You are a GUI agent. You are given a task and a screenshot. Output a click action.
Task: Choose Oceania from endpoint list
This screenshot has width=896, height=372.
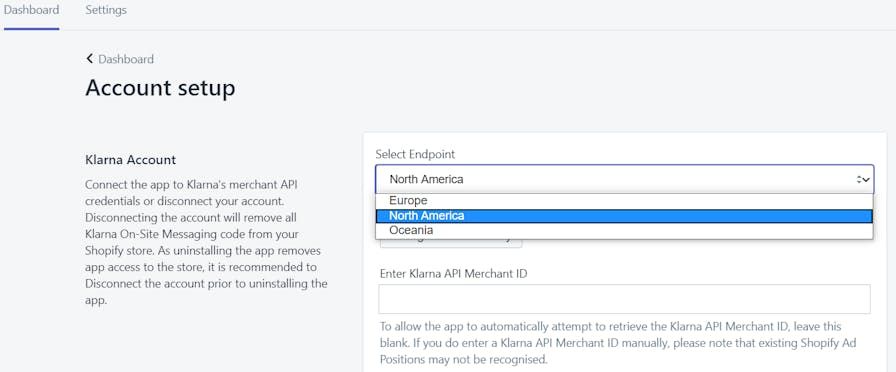coord(624,231)
